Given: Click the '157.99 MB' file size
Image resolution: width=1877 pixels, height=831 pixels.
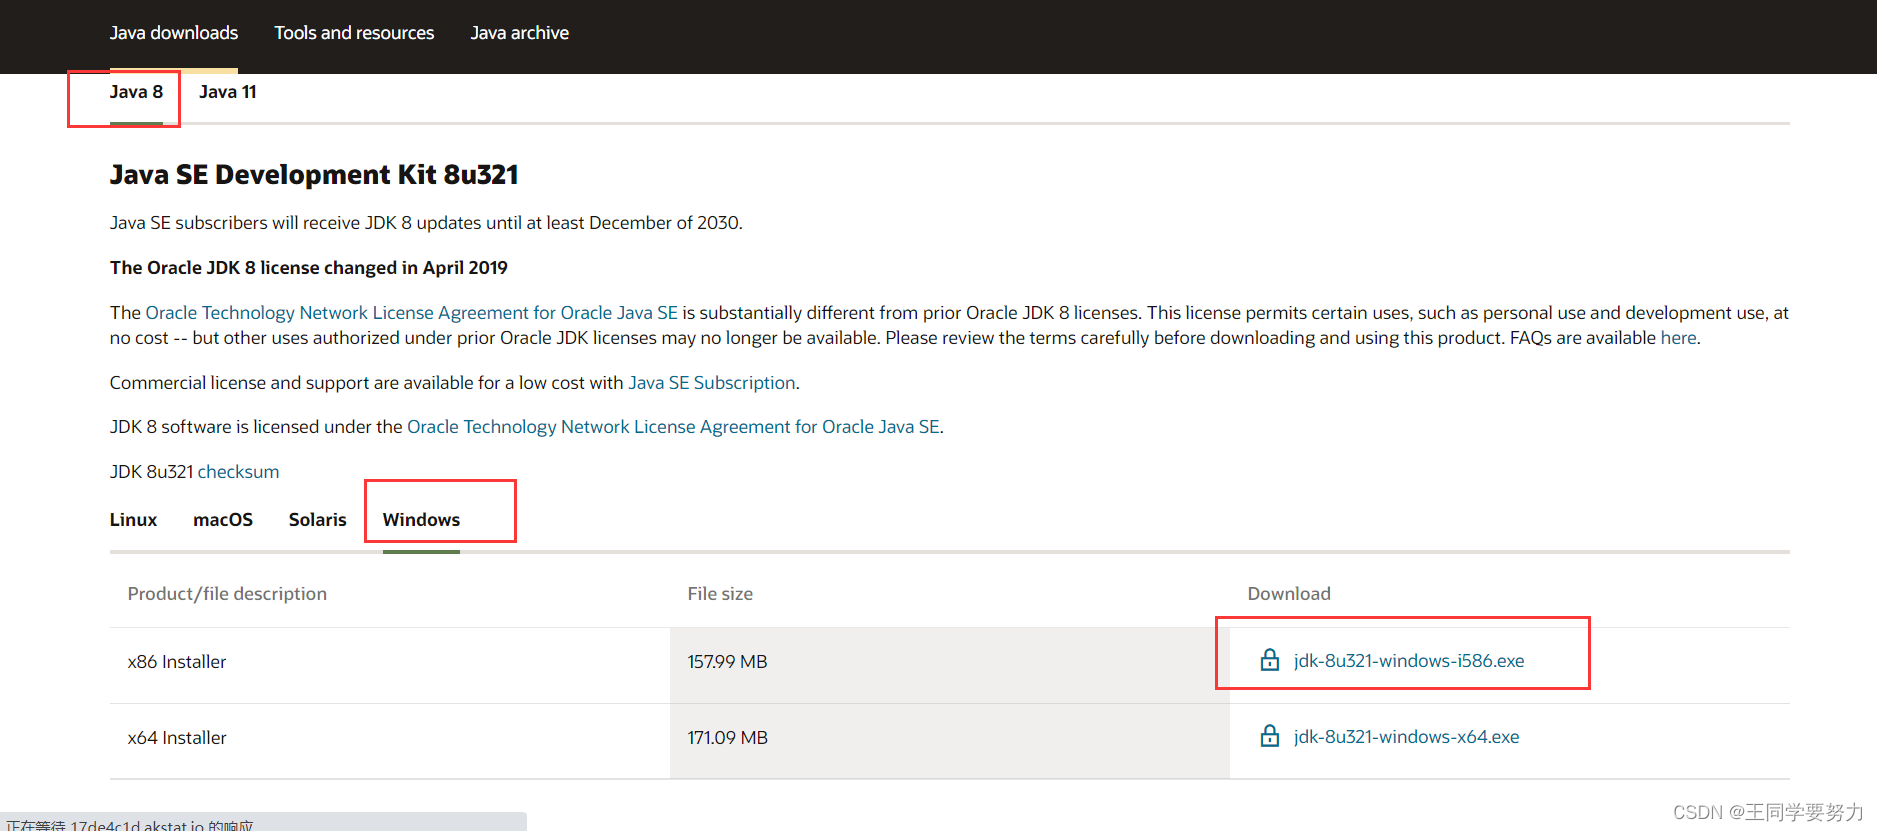Looking at the screenshot, I should [x=727, y=662].
